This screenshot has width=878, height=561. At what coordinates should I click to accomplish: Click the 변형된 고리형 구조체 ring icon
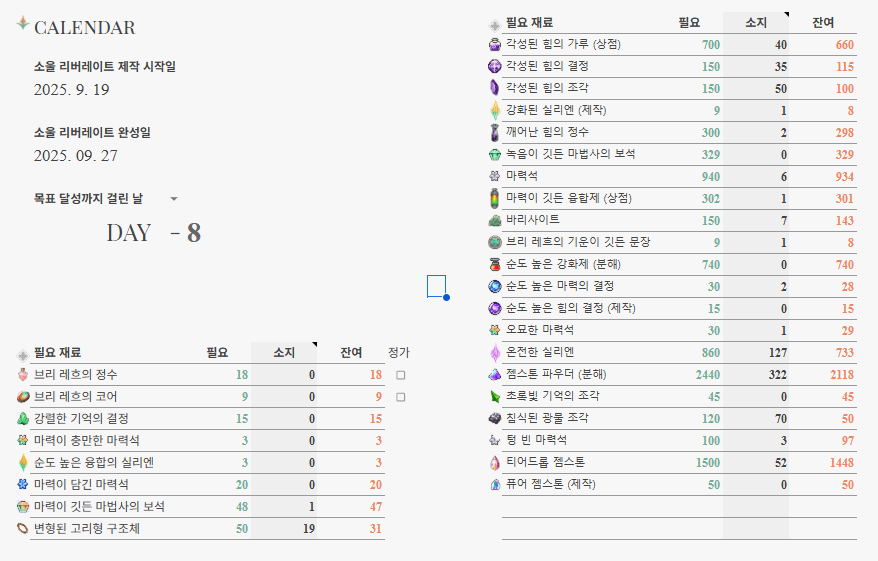pyautogui.click(x=22, y=529)
